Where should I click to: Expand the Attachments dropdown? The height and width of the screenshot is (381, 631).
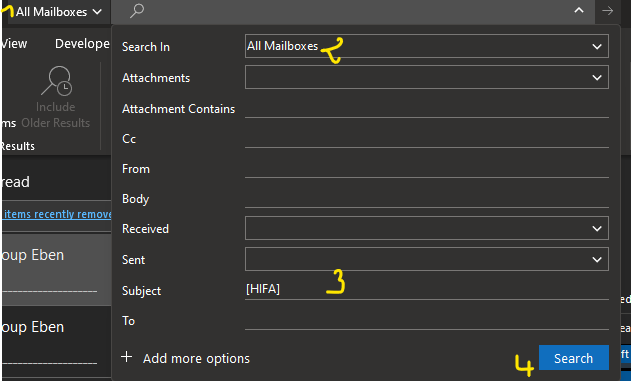pos(427,77)
